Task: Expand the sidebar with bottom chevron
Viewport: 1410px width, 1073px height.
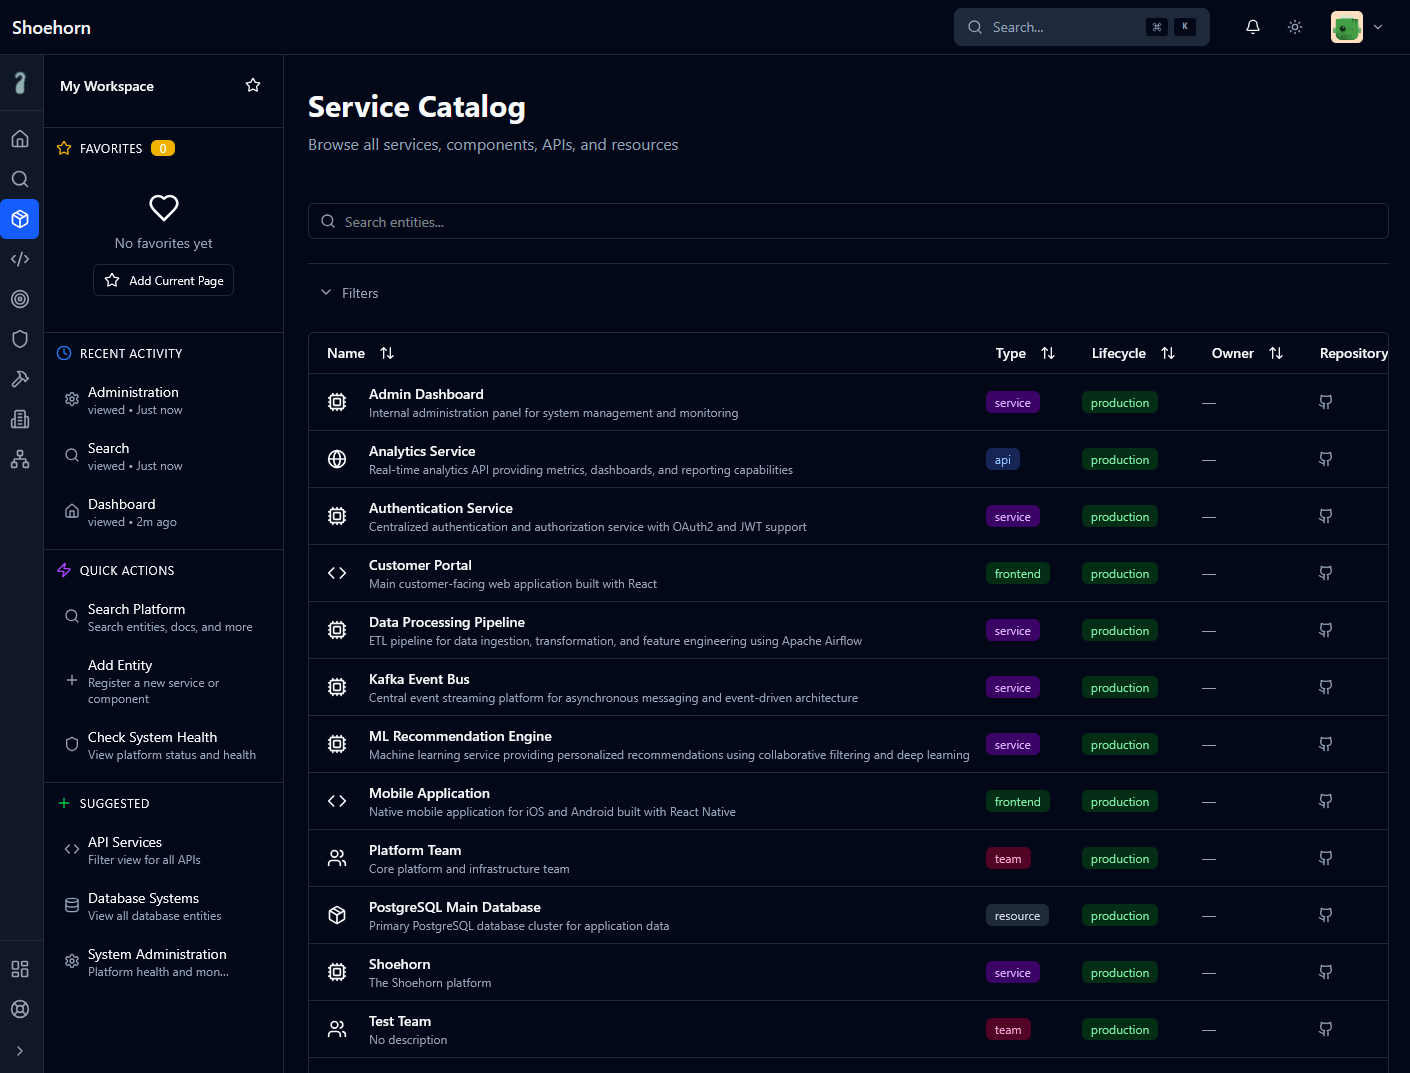Action: coord(20,1051)
